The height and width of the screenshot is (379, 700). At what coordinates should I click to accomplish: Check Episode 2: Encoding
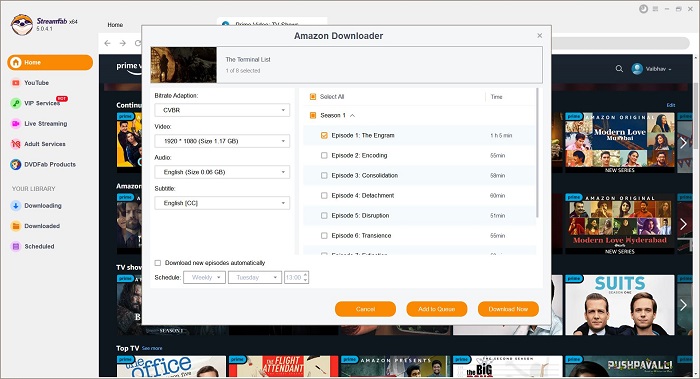point(324,155)
